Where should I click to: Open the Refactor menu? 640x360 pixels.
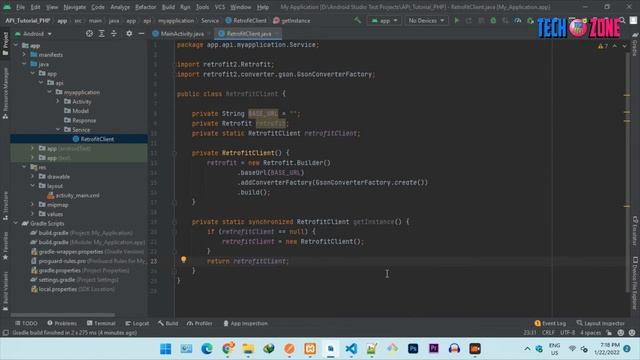(x=145, y=7)
